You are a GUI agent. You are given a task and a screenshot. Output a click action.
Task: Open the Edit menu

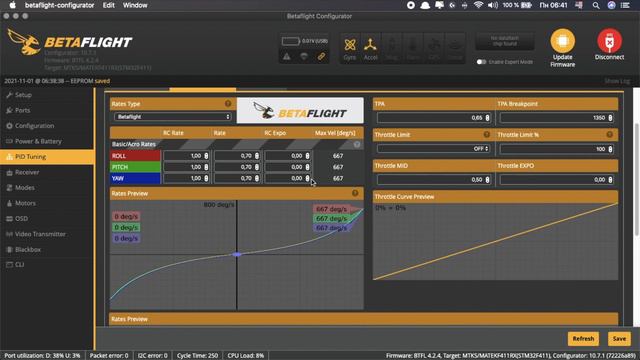pos(109,5)
